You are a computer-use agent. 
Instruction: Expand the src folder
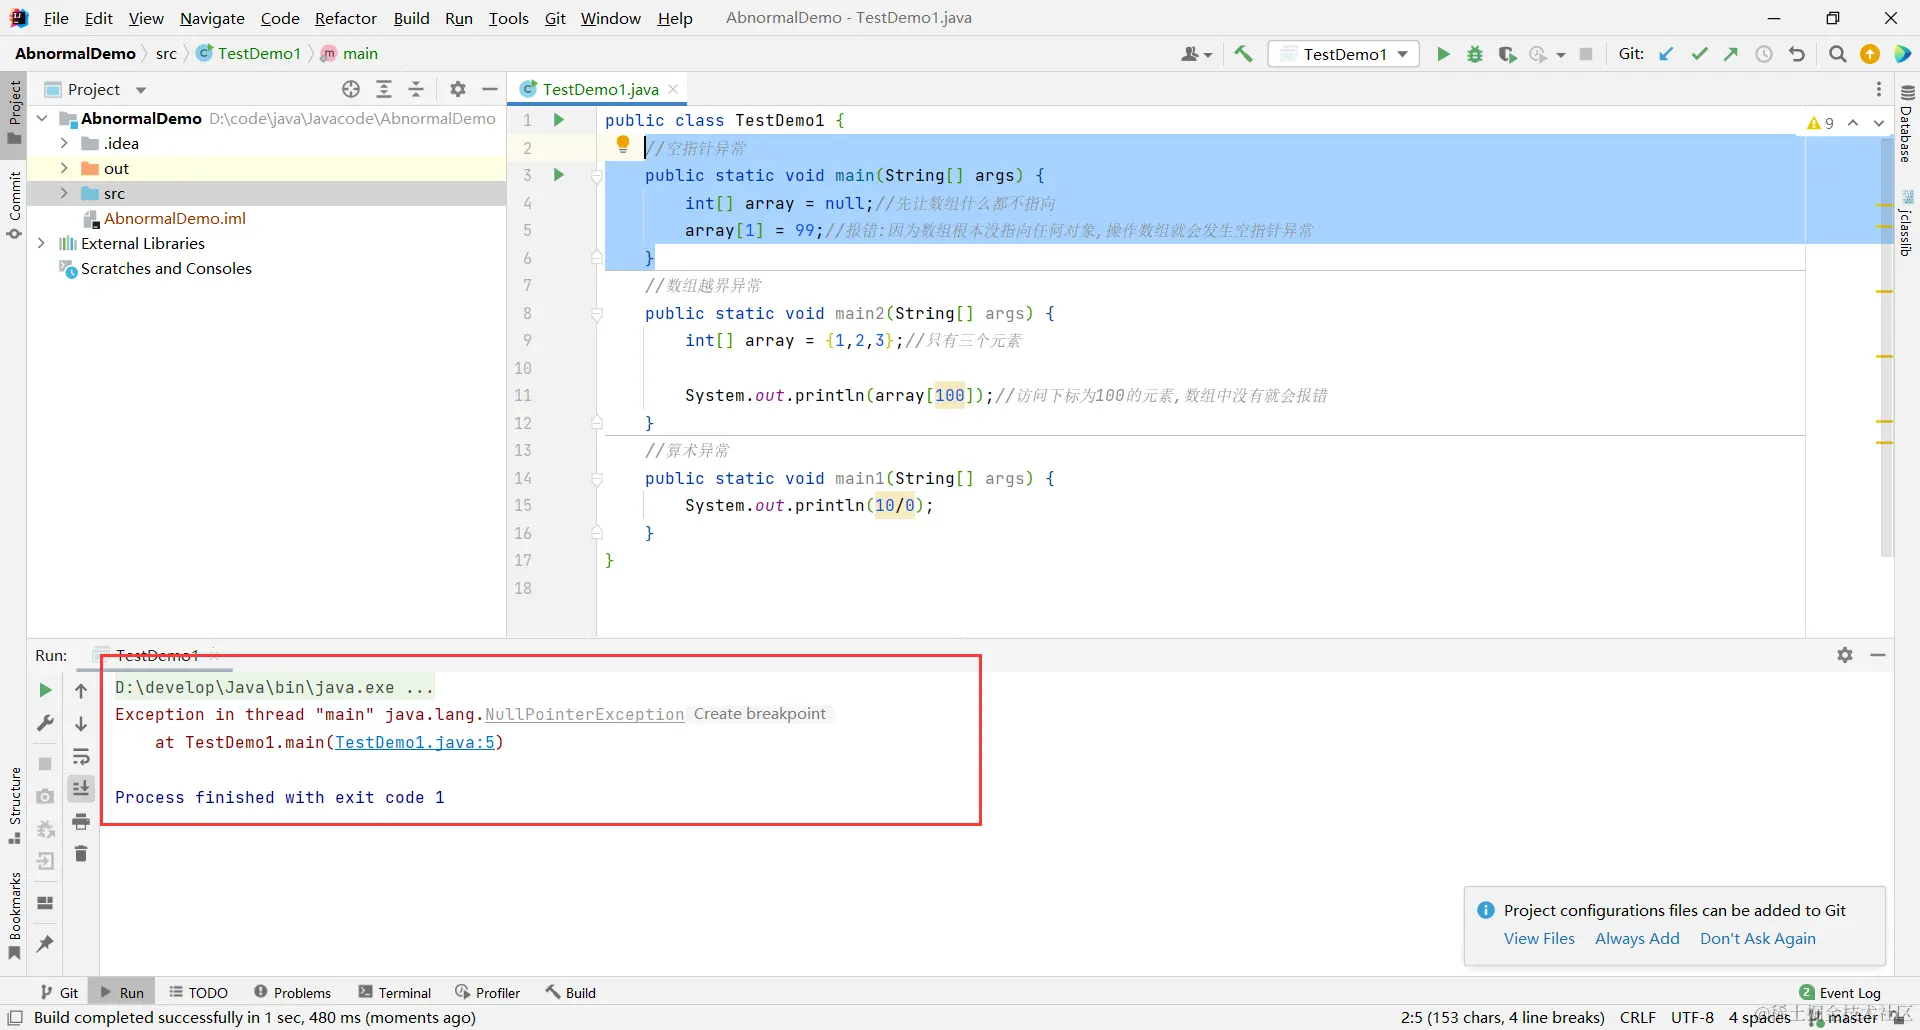64,194
